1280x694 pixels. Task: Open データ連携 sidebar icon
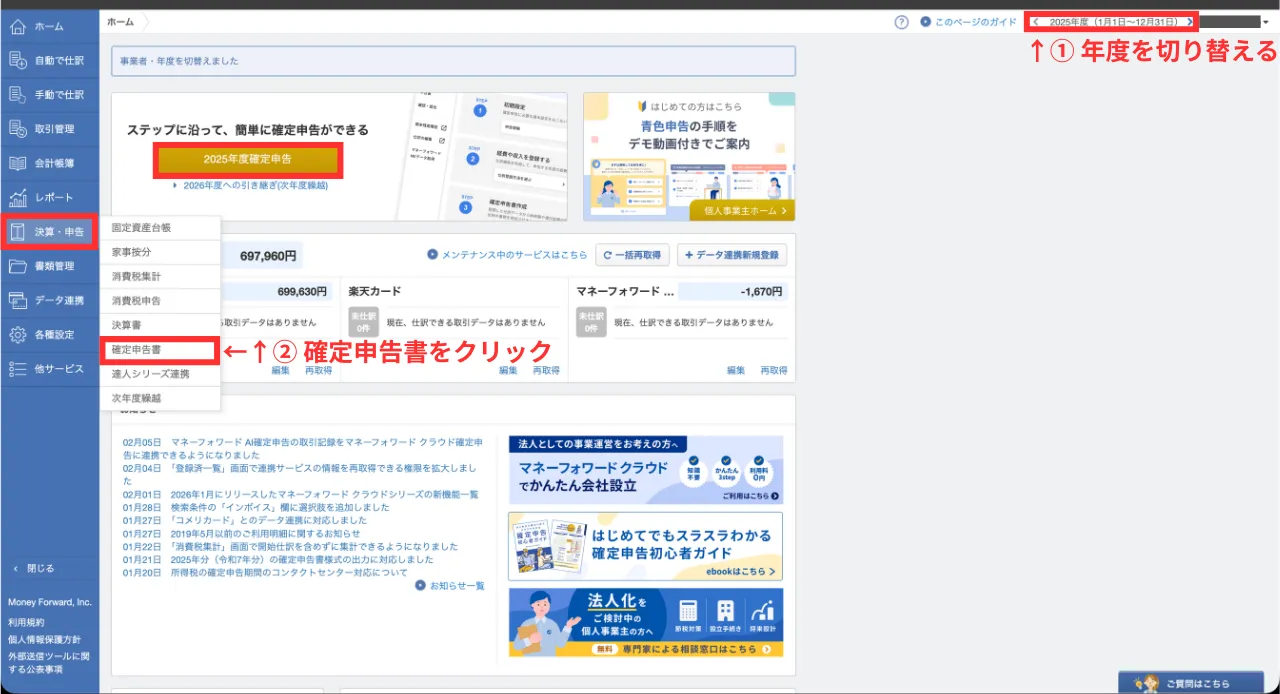17,300
